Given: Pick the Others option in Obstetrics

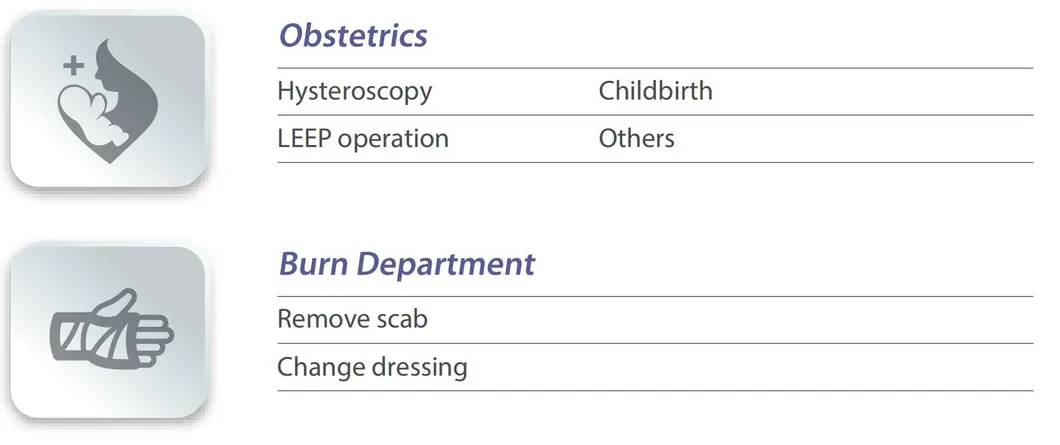Looking at the screenshot, I should point(636,138).
